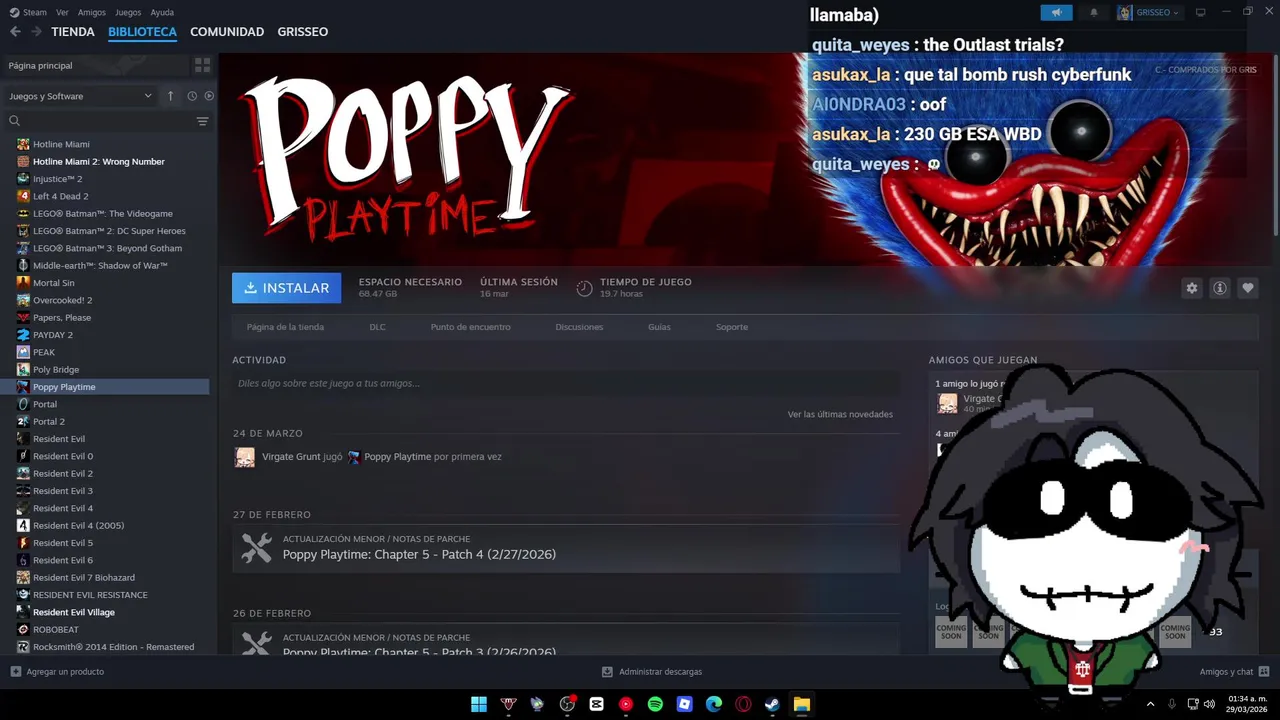The image size is (1280, 720).
Task: Select Left 4 Dead 2 in library
Action: (x=60, y=196)
